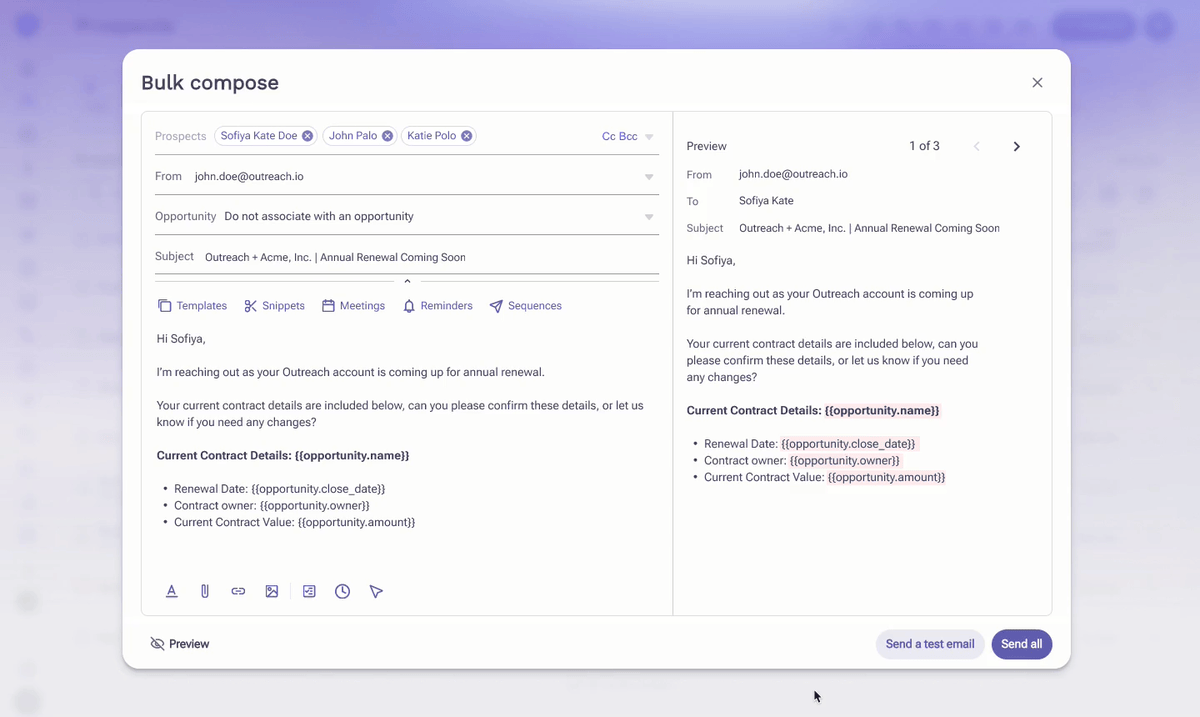
Task: Click the Cc link
Action: click(609, 136)
